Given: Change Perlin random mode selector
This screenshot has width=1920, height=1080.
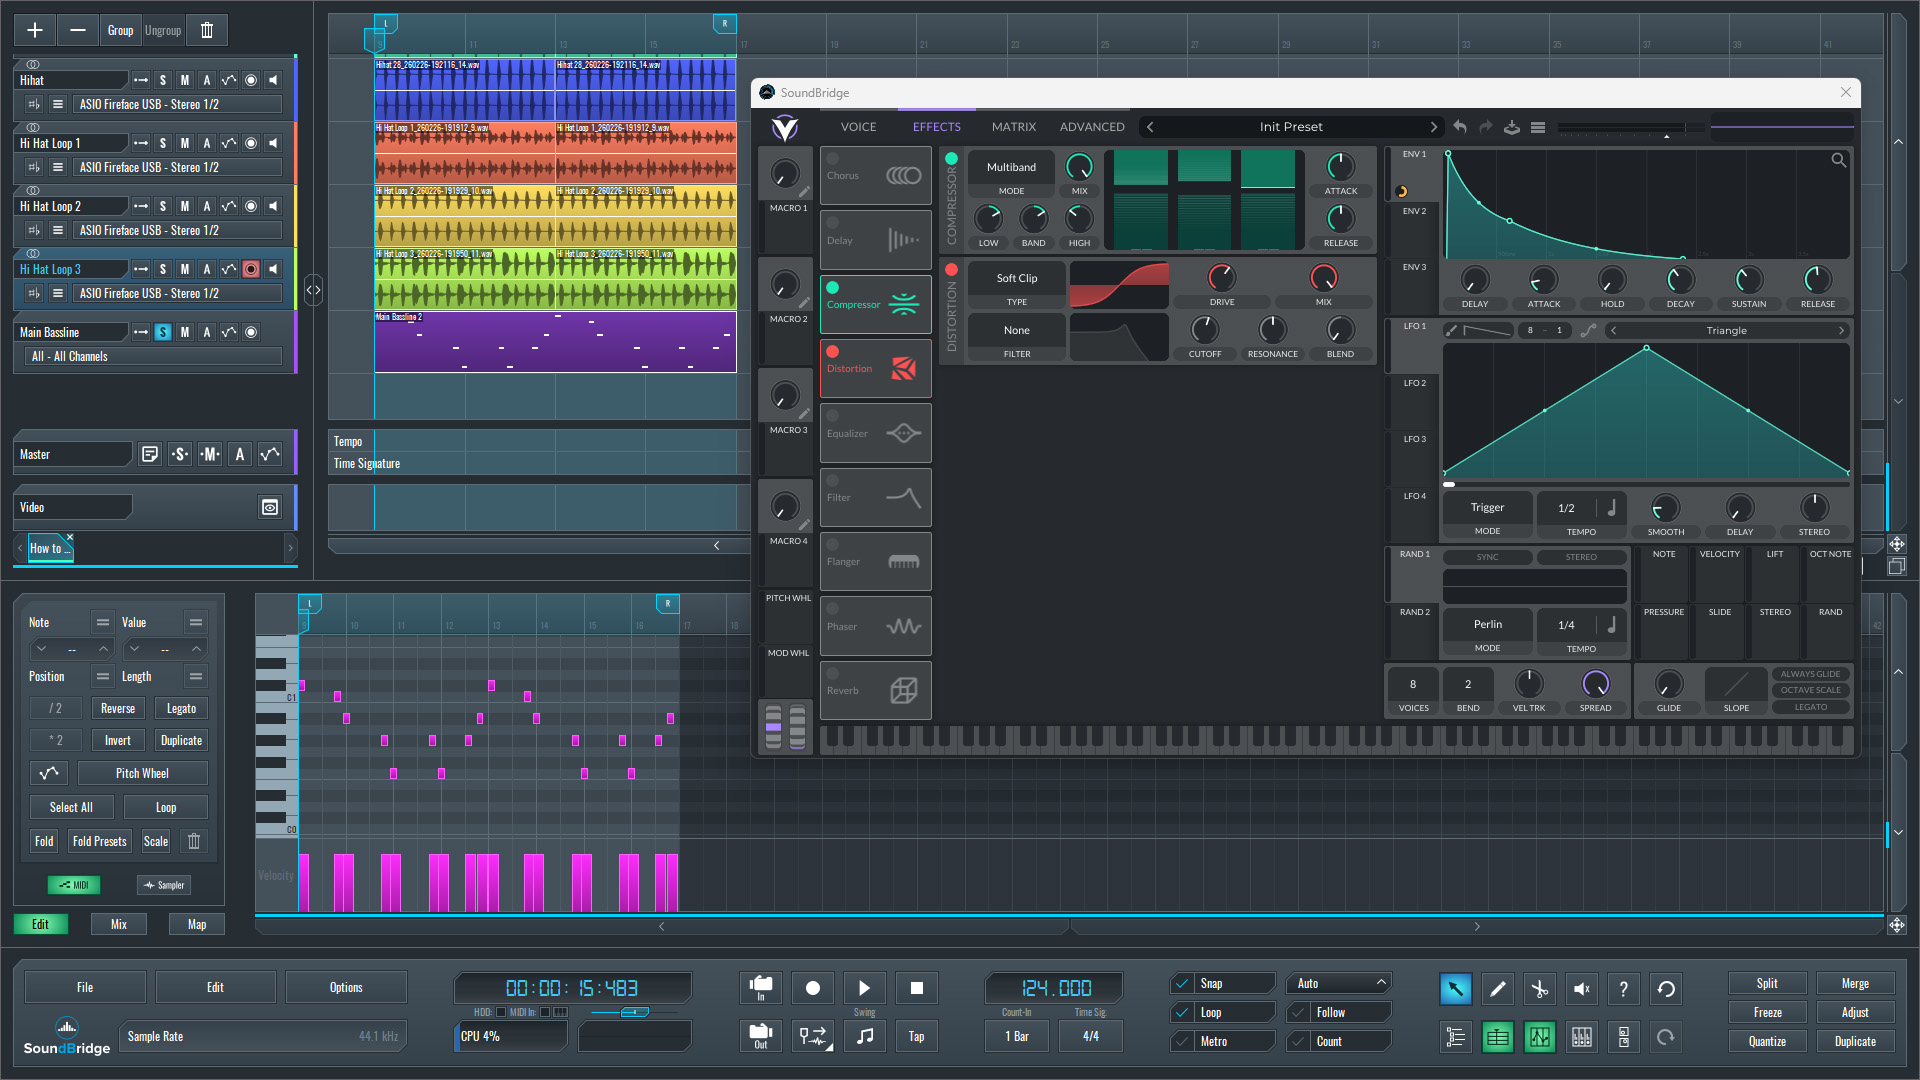Looking at the screenshot, I should tap(1487, 624).
